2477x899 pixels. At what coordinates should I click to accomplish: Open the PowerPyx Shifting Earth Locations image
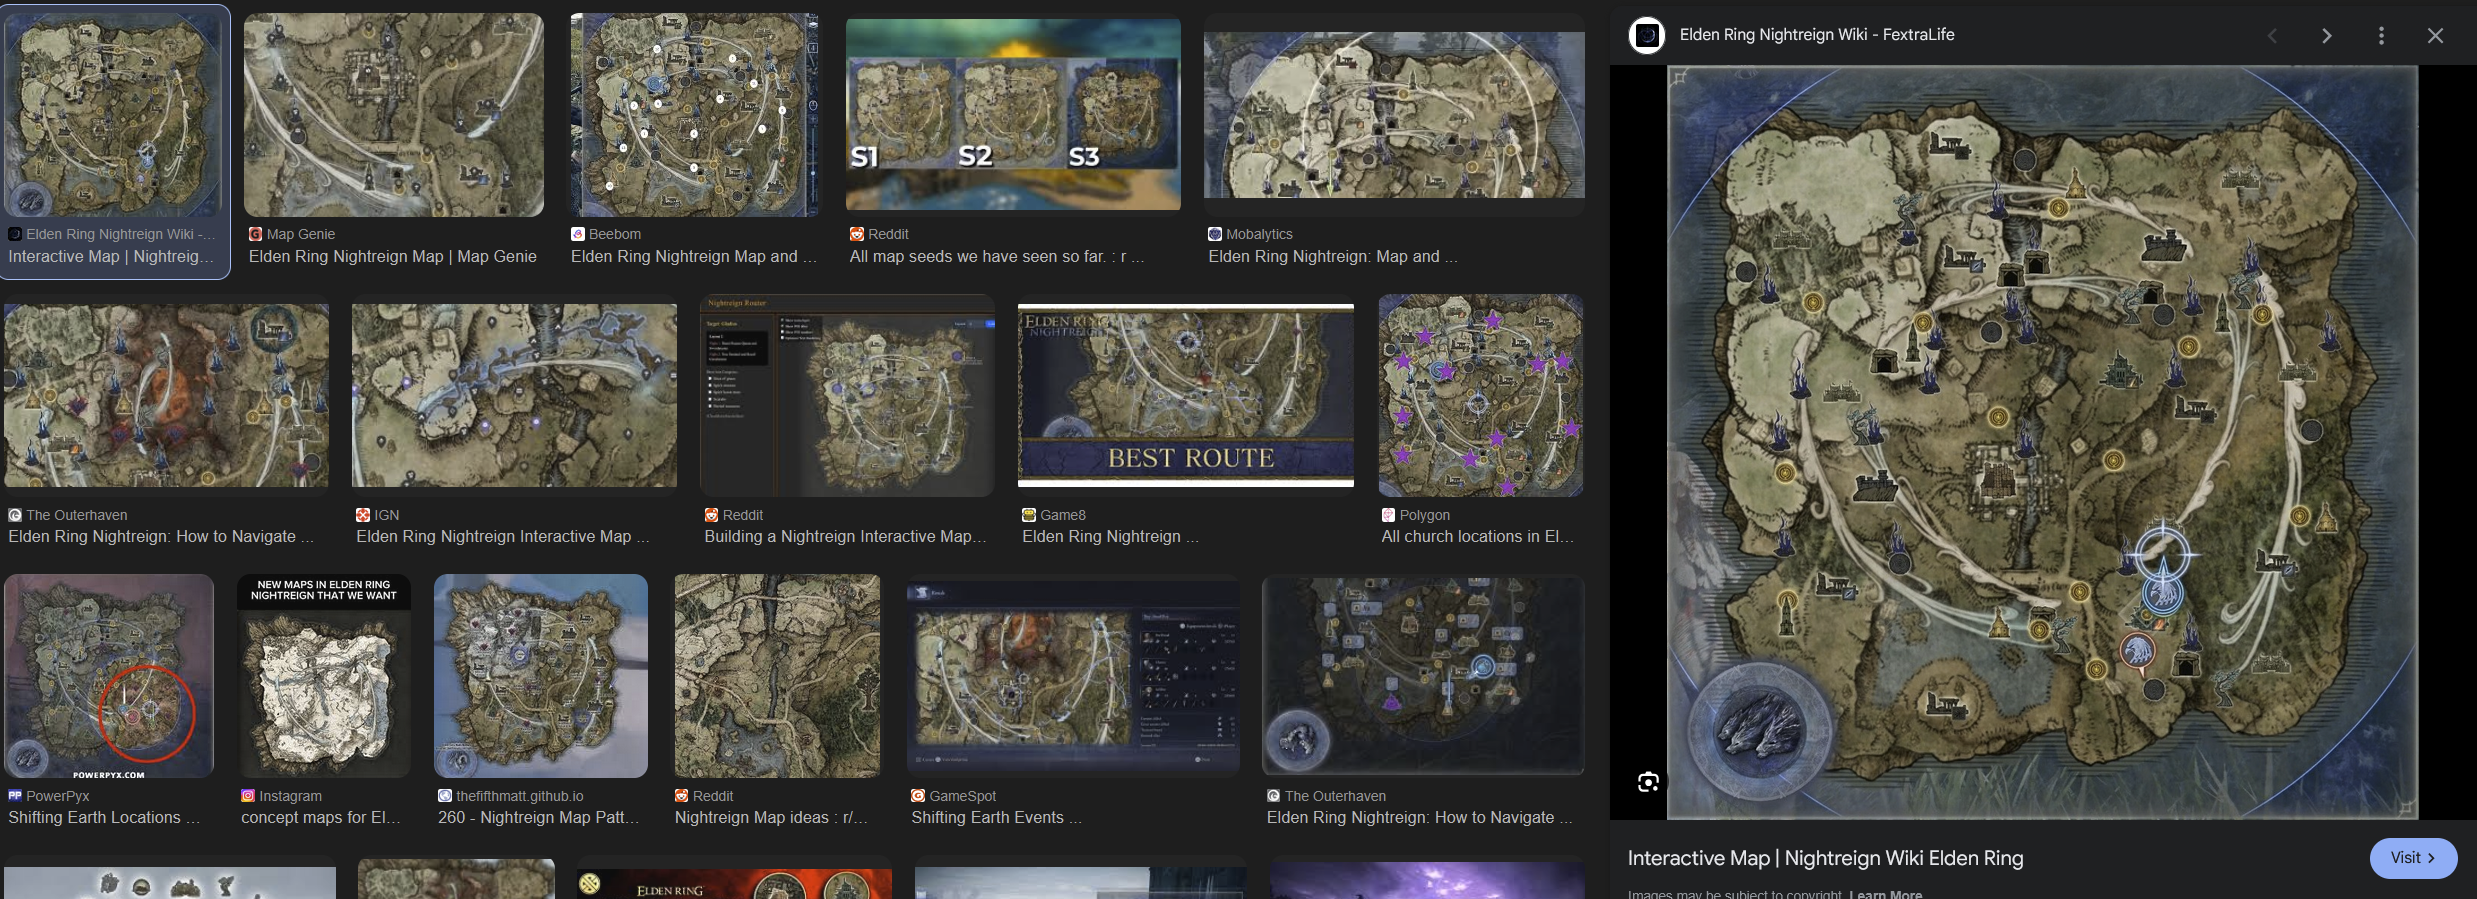(109, 676)
